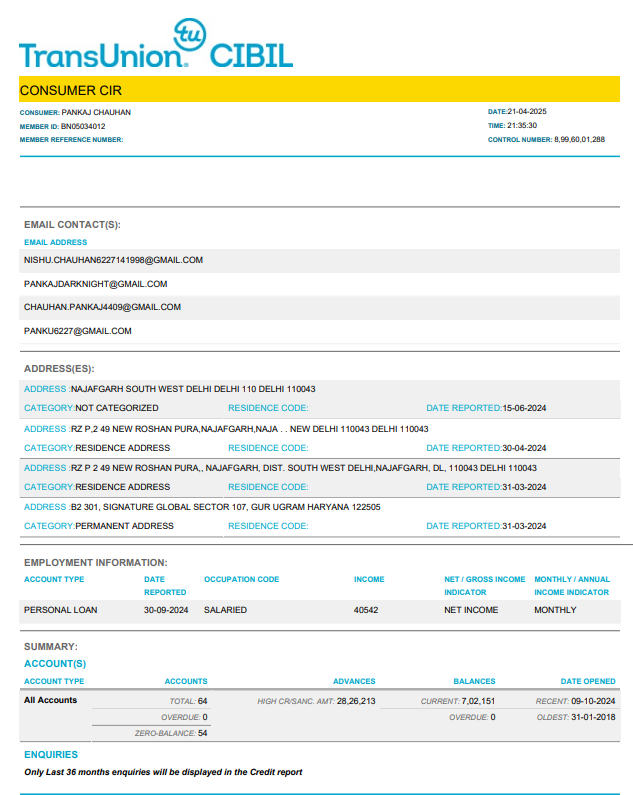
Task: Select the All Accounts row label
Action: [x=50, y=700]
